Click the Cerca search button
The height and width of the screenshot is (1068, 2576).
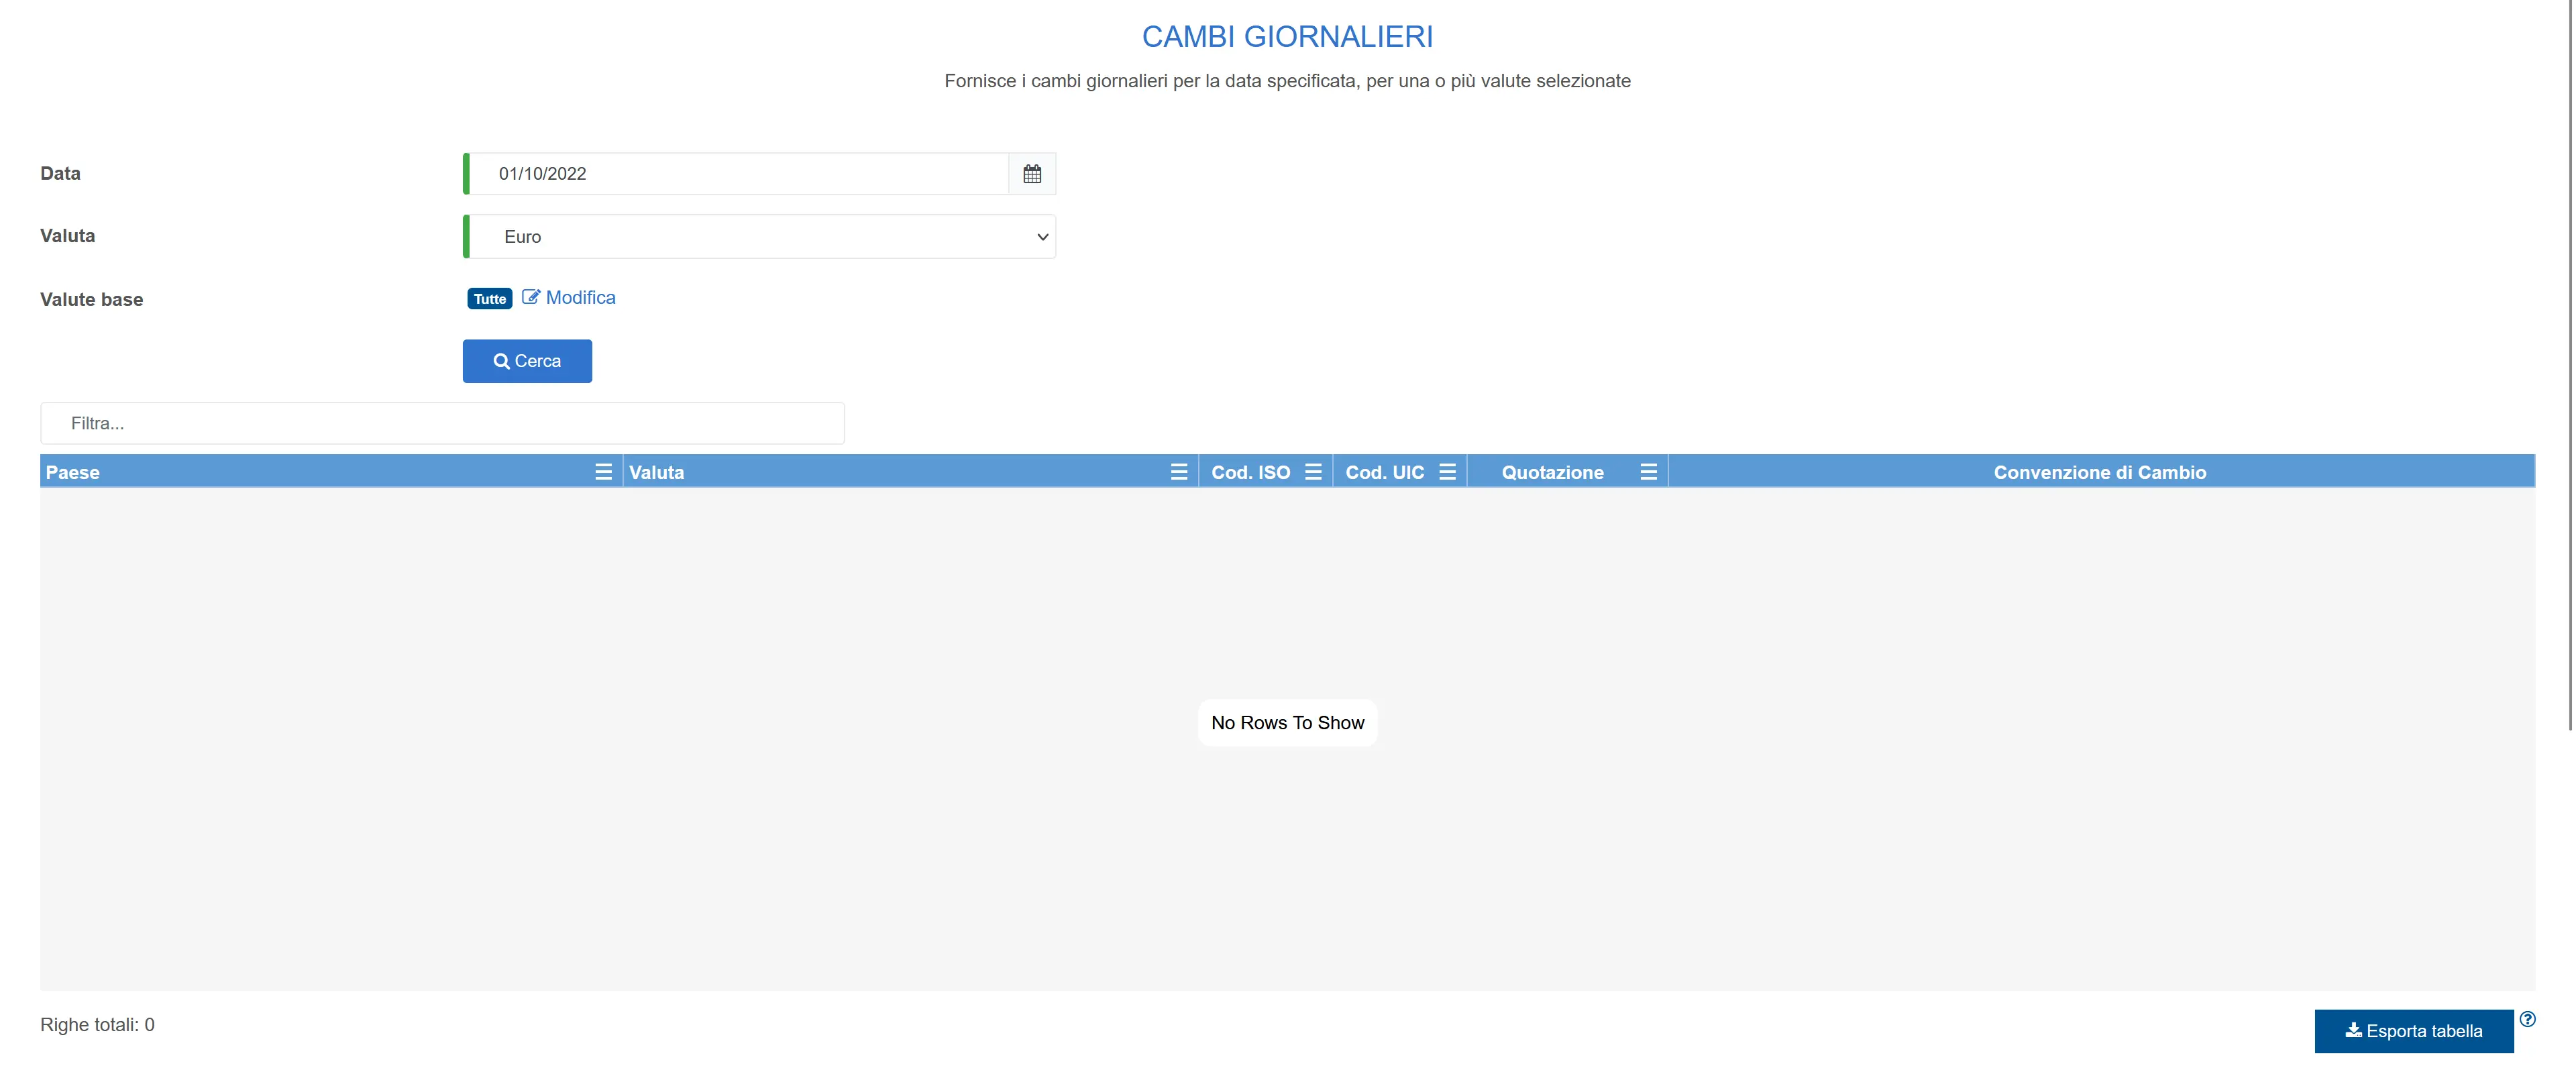tap(527, 361)
